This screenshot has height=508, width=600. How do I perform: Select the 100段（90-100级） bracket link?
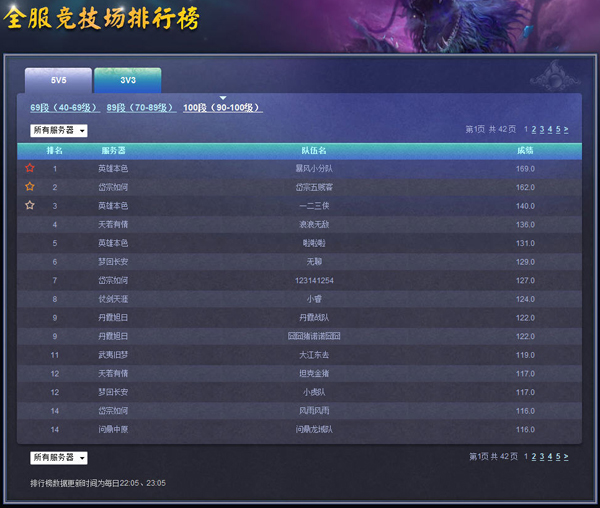tap(222, 108)
